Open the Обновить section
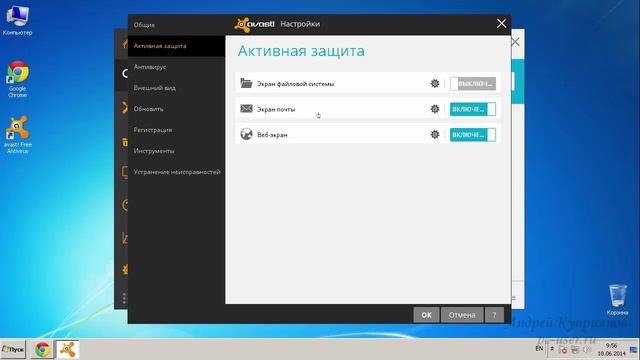This screenshot has height=360, width=640. tap(176, 109)
